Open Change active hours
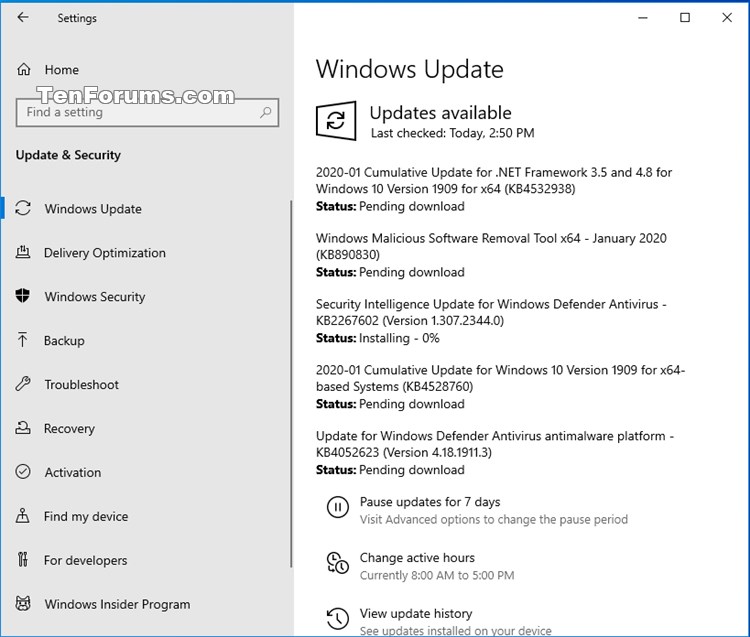Viewport: 750px width, 637px height. pyautogui.click(x=417, y=558)
